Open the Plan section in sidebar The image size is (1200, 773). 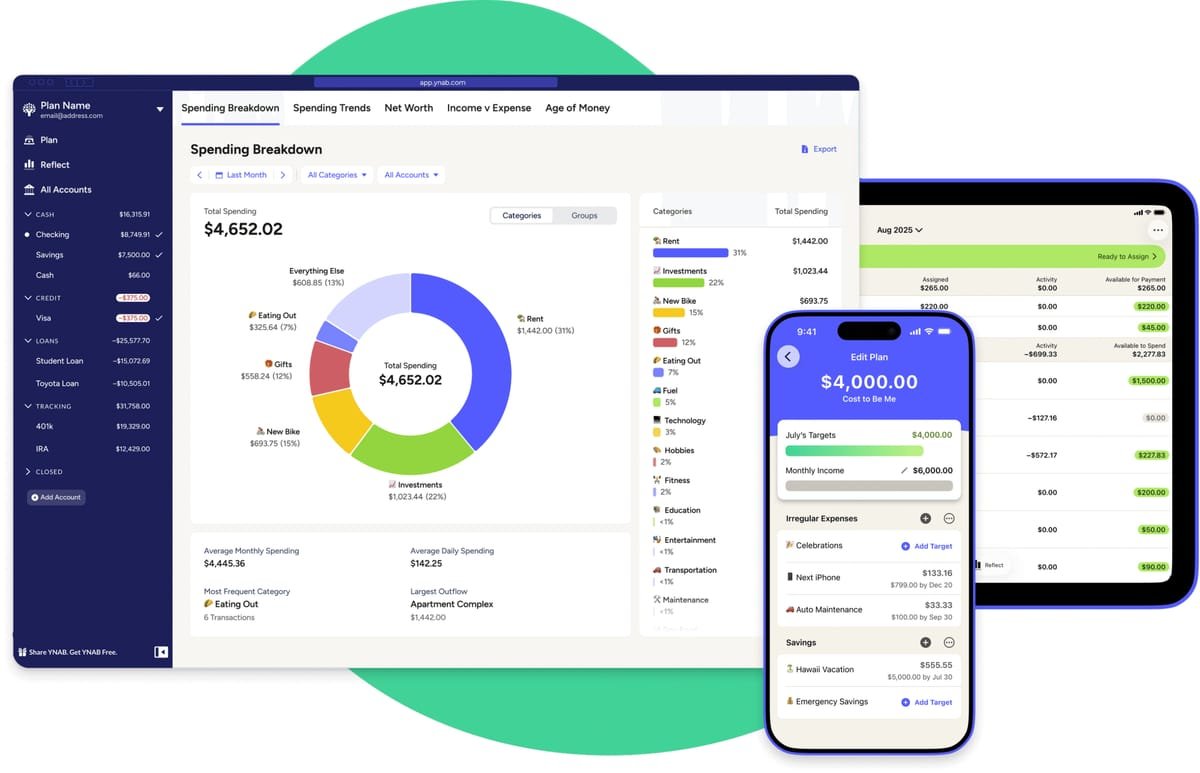(x=41, y=140)
